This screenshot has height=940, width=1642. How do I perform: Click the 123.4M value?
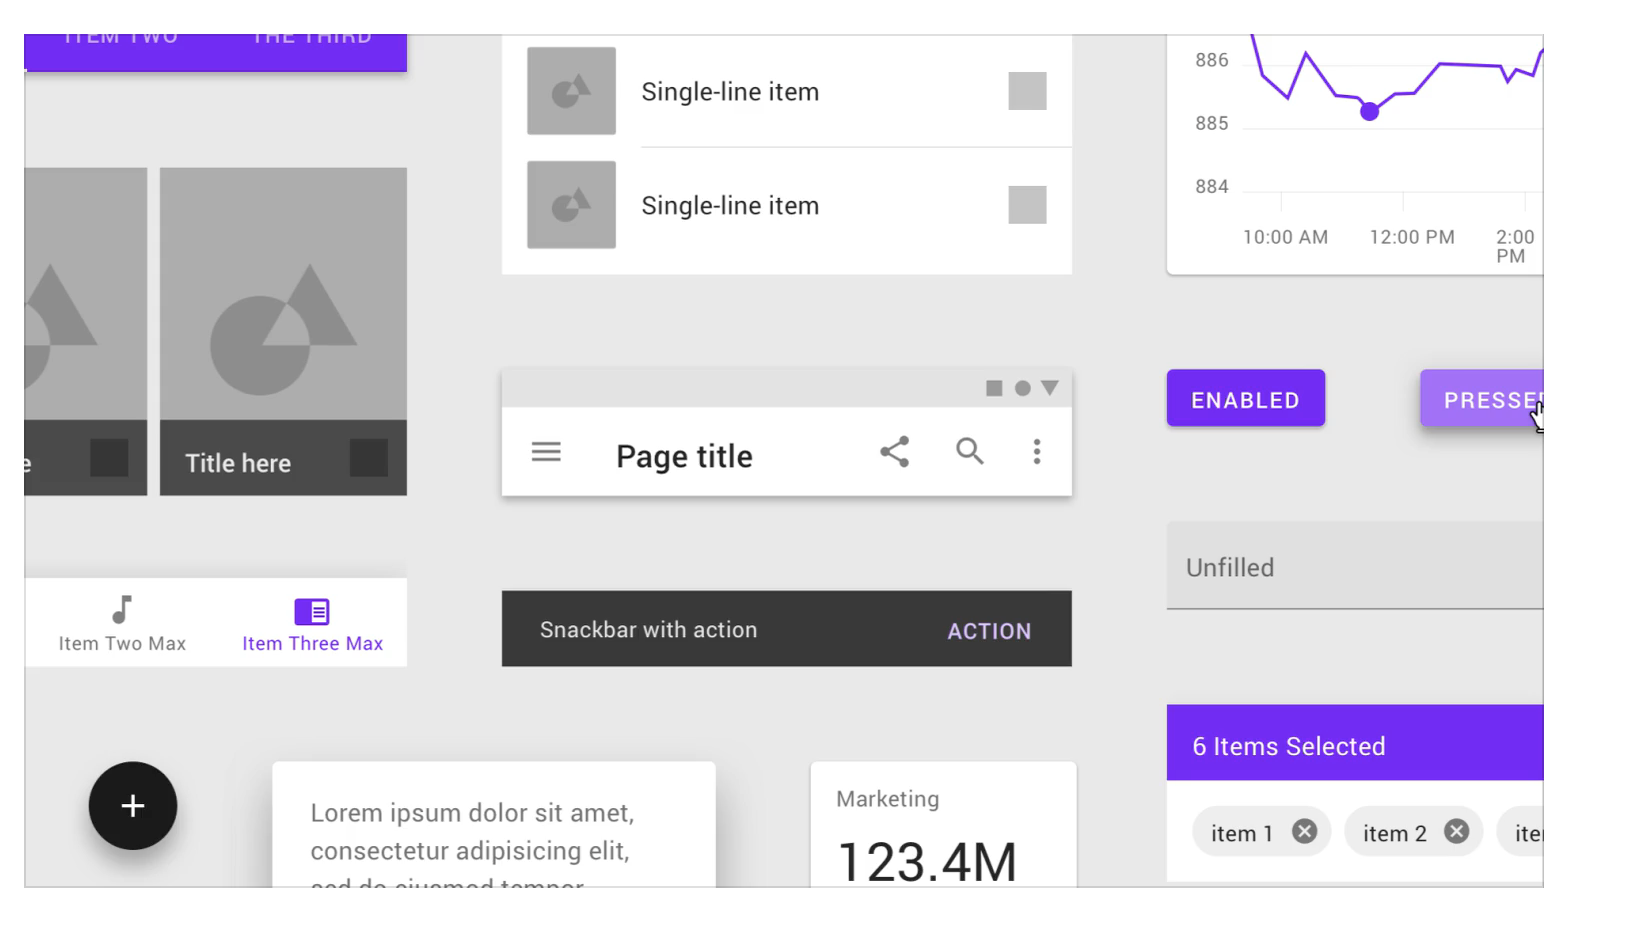(x=927, y=862)
